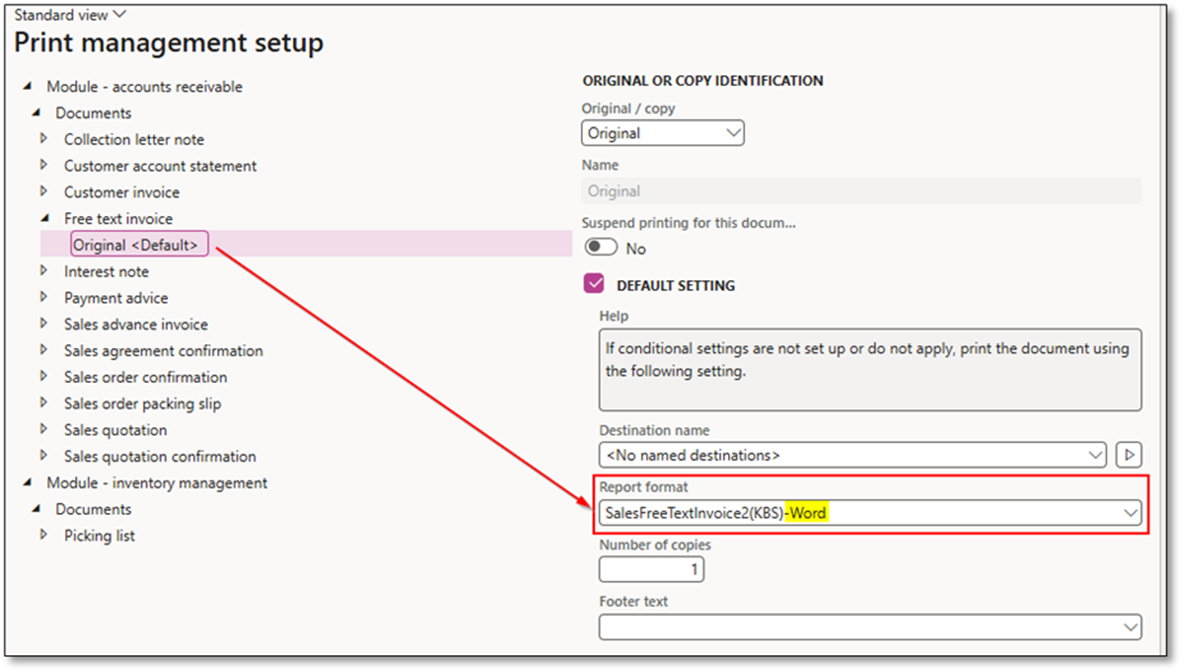This screenshot has width=1184, height=672.
Task: Expand the Interest note node
Action: click(x=44, y=271)
